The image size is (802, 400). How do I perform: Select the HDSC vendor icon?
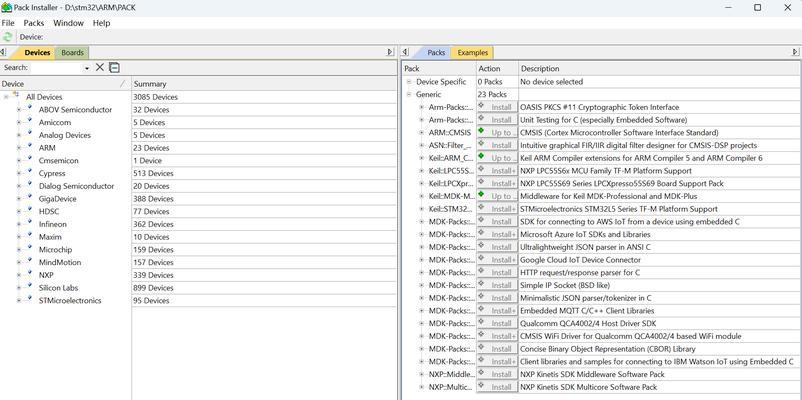tap(29, 211)
